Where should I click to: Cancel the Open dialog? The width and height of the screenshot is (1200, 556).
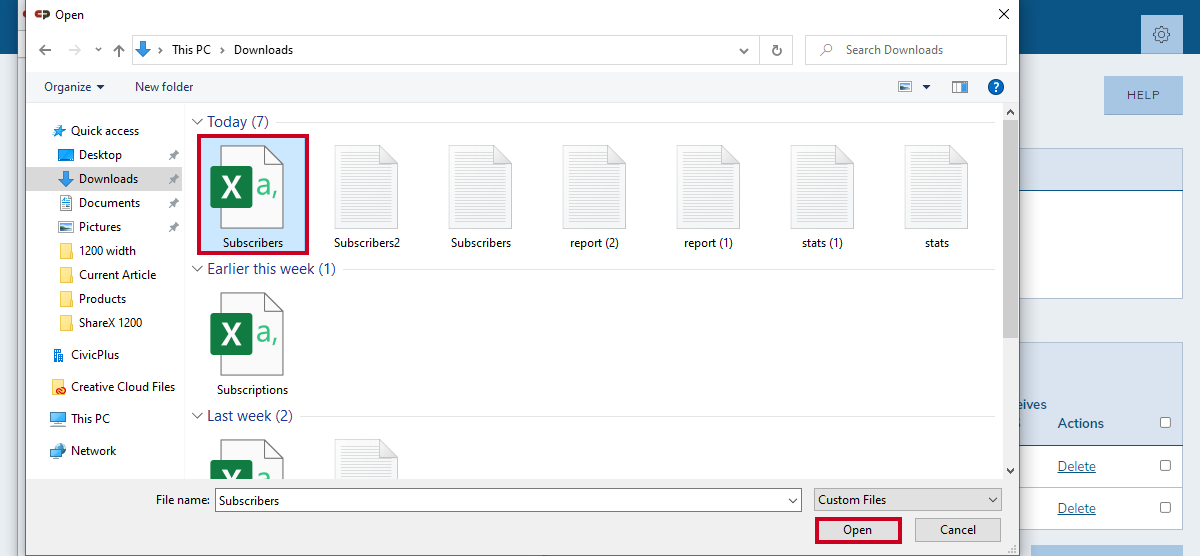click(958, 530)
